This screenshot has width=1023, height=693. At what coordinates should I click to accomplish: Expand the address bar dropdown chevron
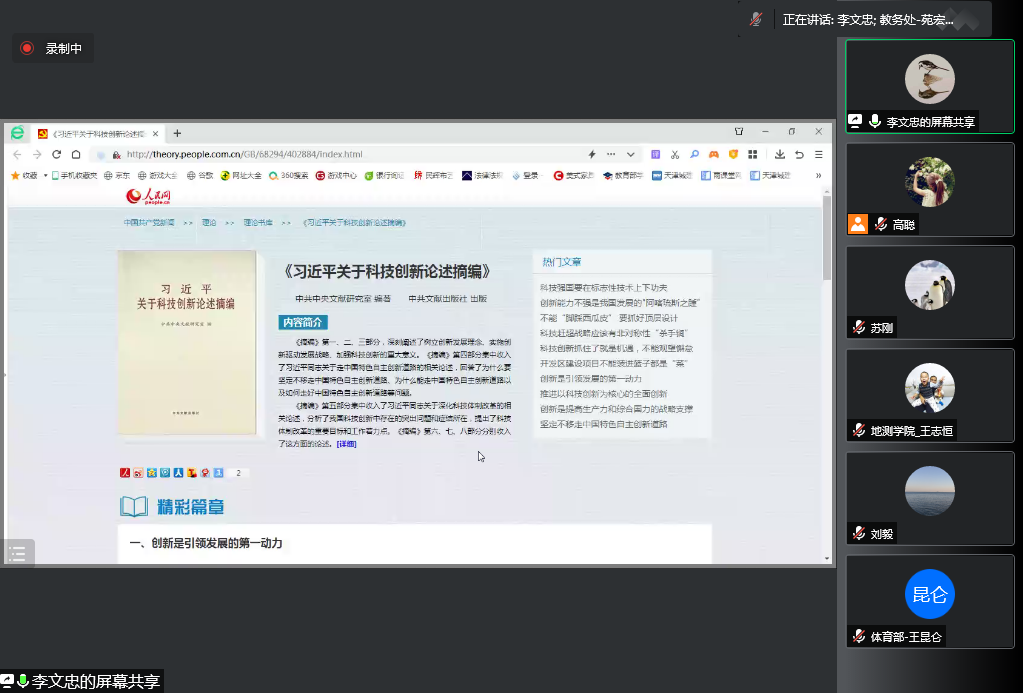coord(631,155)
